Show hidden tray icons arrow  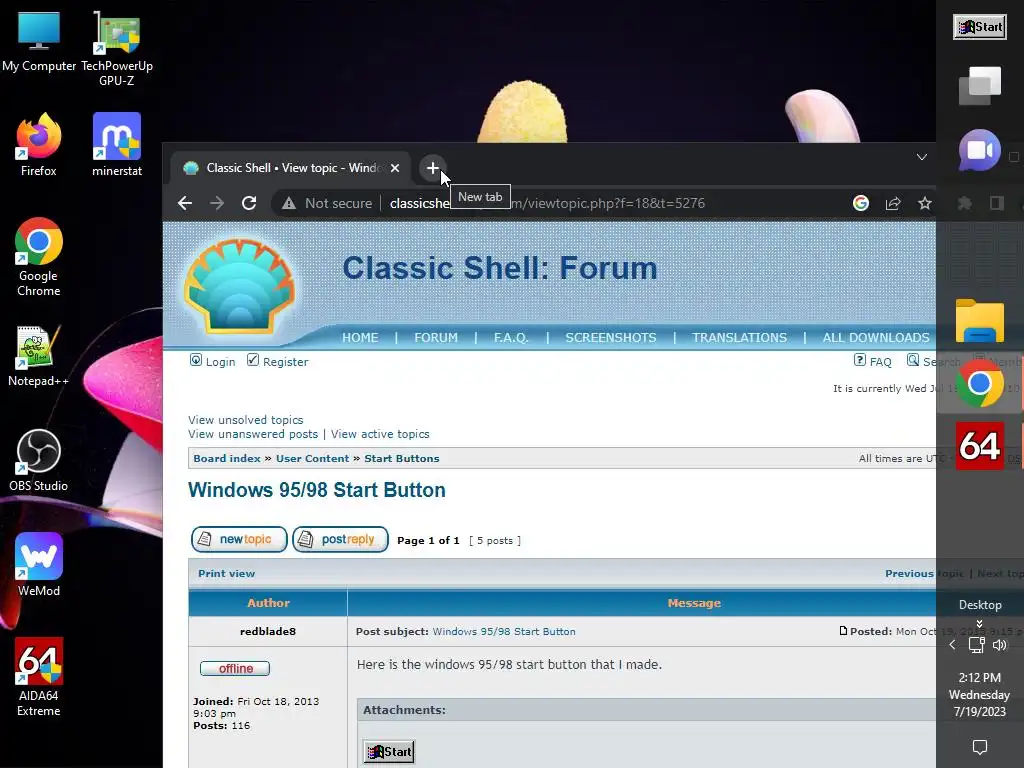pyautogui.click(x=952, y=645)
